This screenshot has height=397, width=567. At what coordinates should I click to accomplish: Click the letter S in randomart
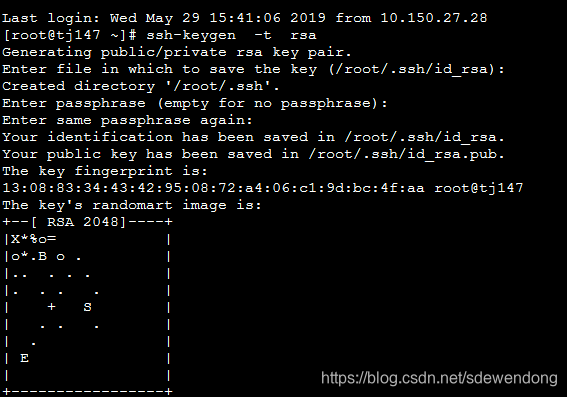[x=88, y=307]
